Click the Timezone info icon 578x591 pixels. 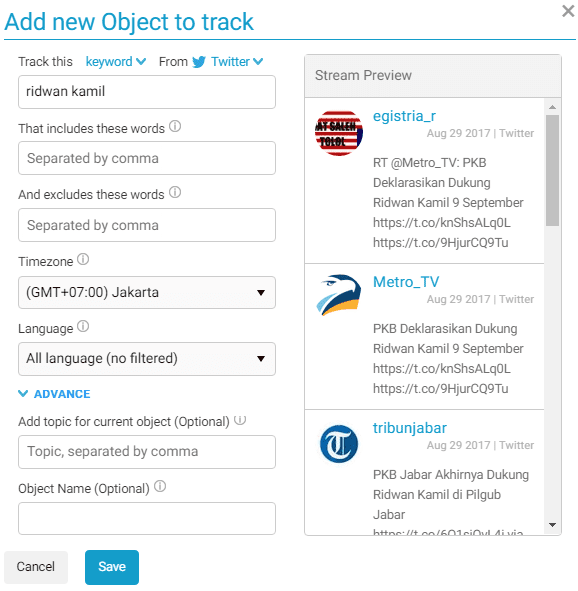pyautogui.click(x=83, y=259)
